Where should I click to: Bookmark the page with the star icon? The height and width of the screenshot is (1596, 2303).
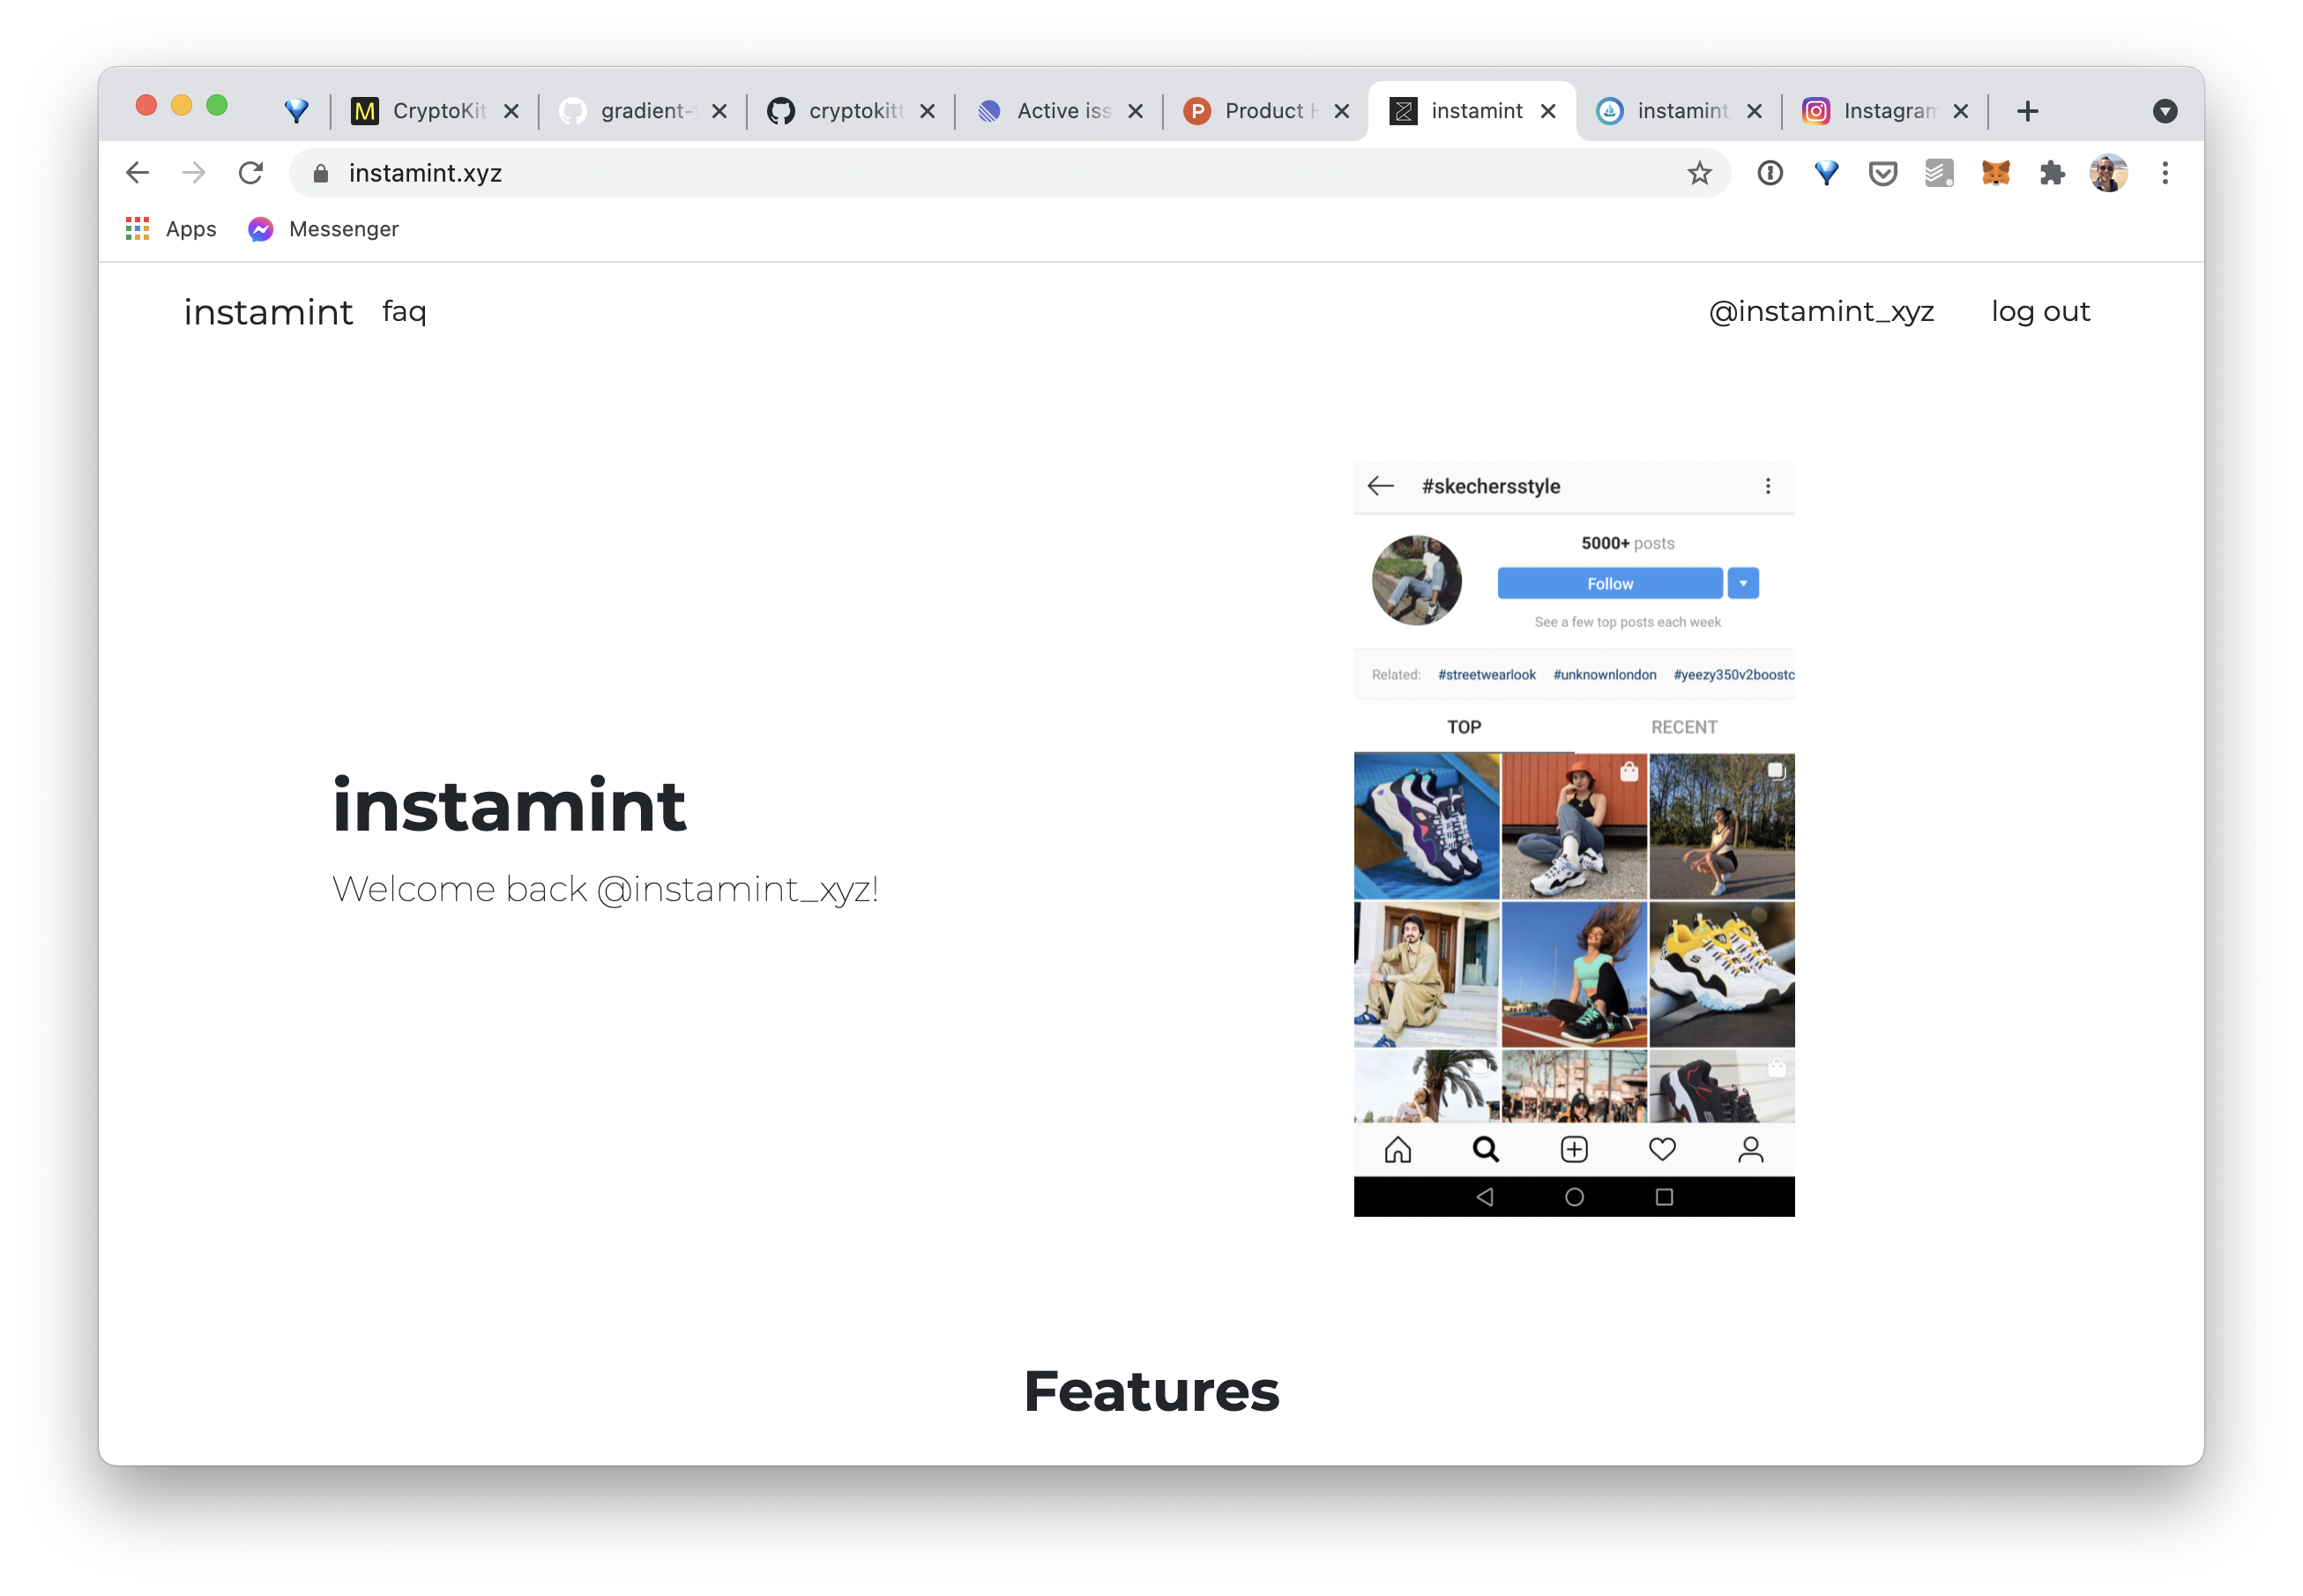pos(1699,172)
